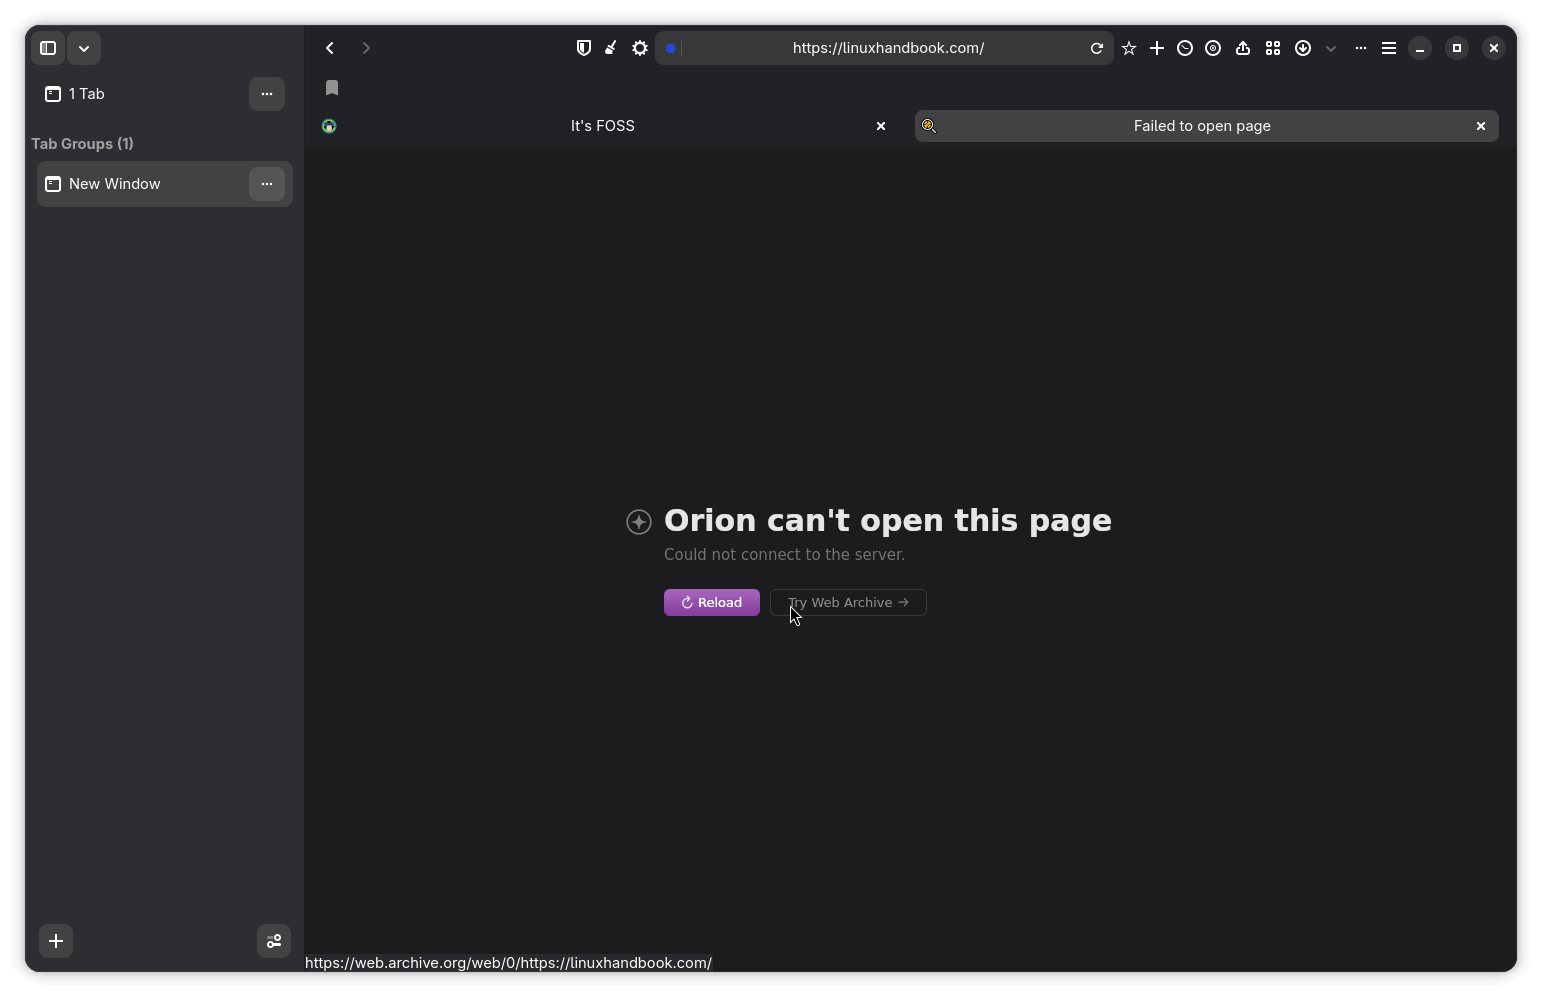The width and height of the screenshot is (1542, 997).
Task: Open browsing history via the clock icon
Action: coord(1186,48)
